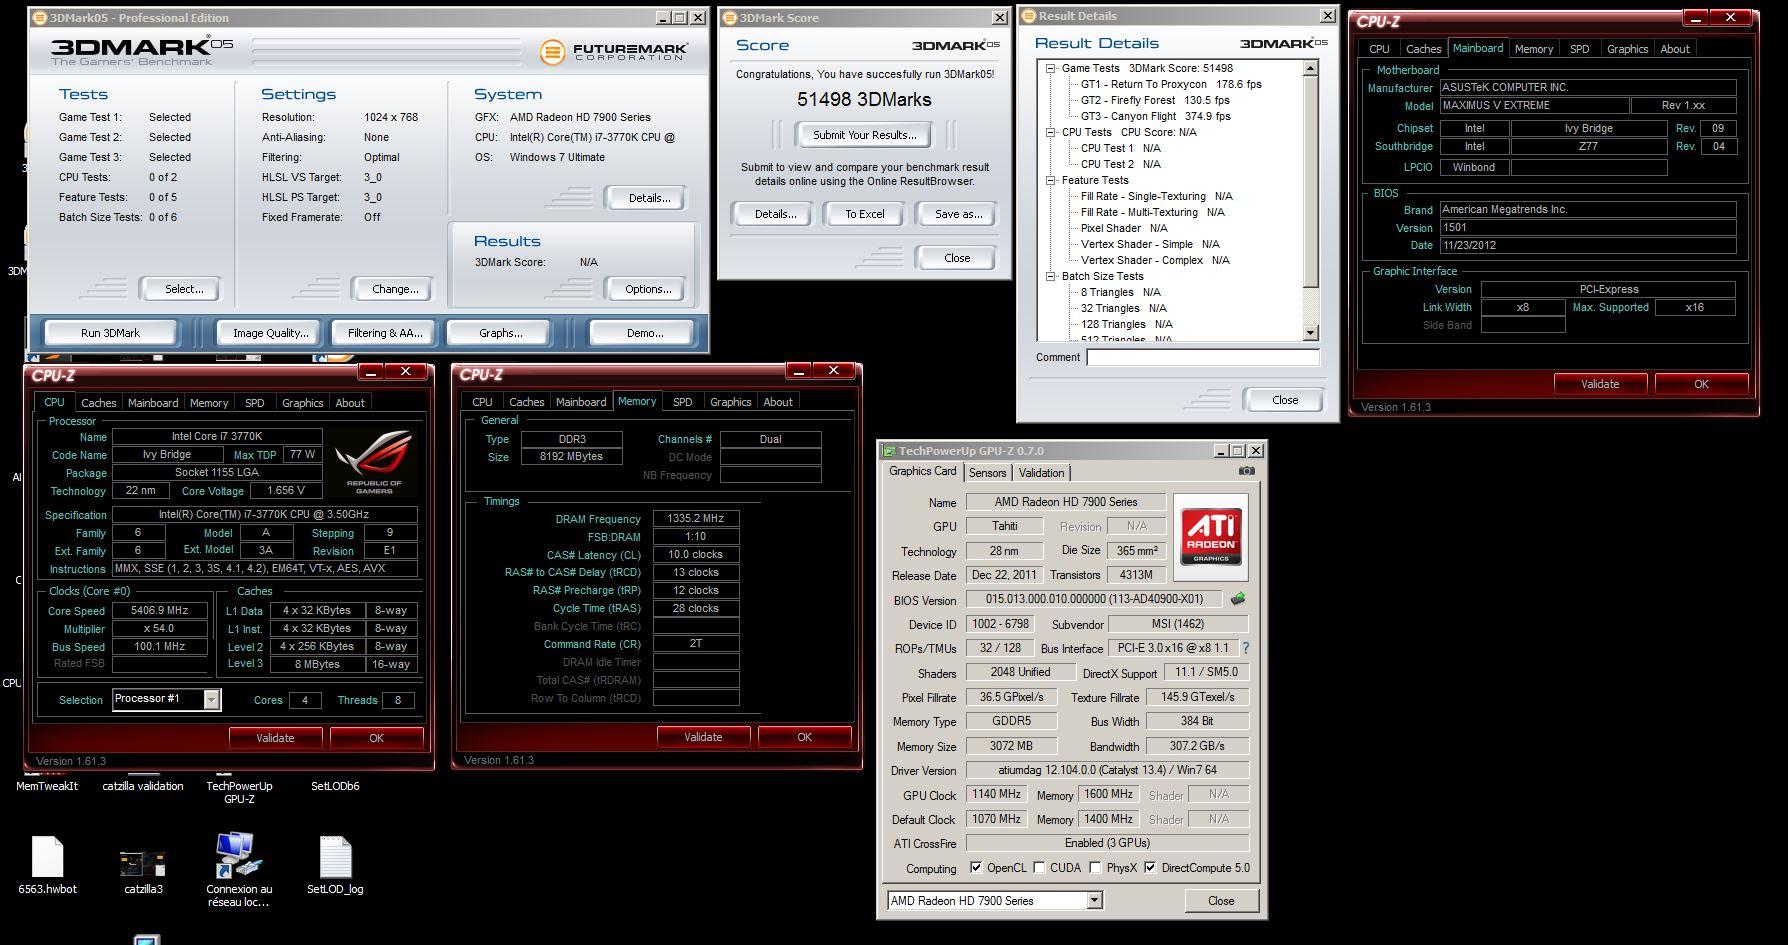The image size is (1788, 945).
Task: Click the Result Details vertical scrollbar thumb
Action: click(x=1311, y=182)
